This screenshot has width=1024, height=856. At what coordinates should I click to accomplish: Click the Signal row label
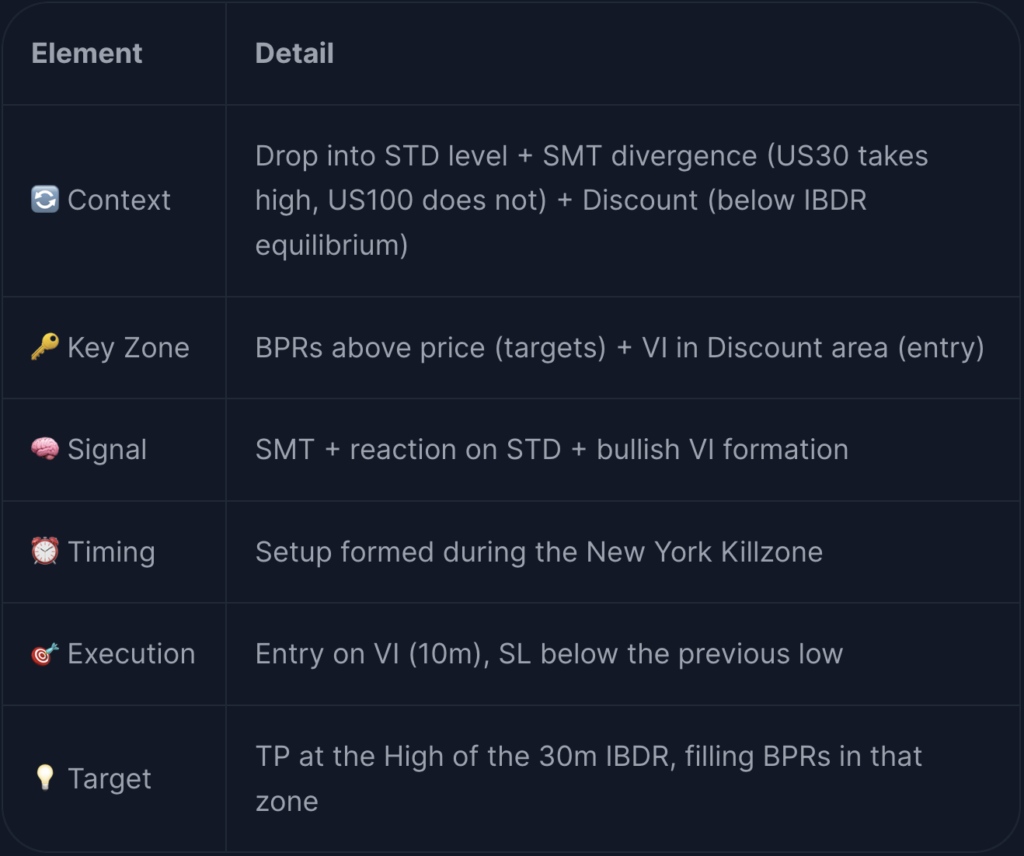[107, 450]
